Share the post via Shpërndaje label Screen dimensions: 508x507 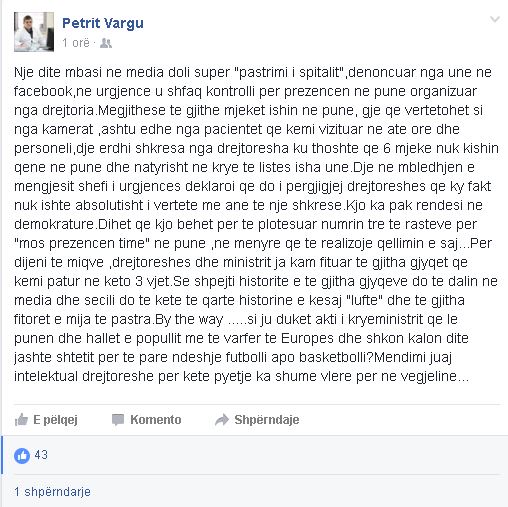click(x=267, y=420)
